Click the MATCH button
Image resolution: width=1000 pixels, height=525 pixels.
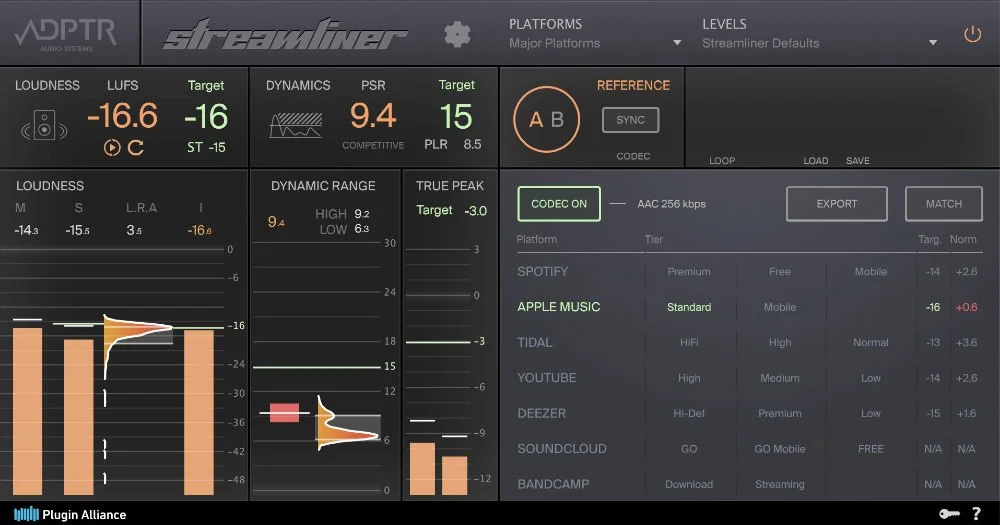[944, 204]
